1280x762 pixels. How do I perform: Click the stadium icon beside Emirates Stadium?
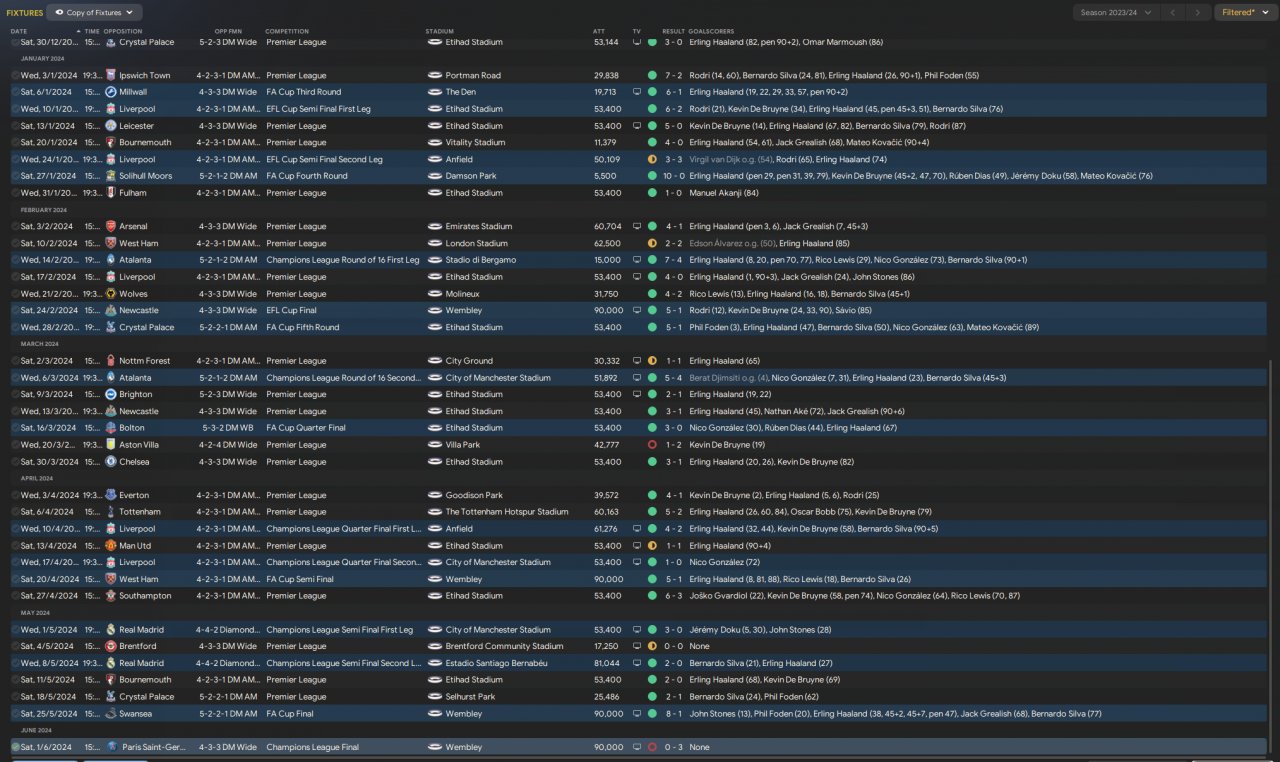[x=434, y=226]
